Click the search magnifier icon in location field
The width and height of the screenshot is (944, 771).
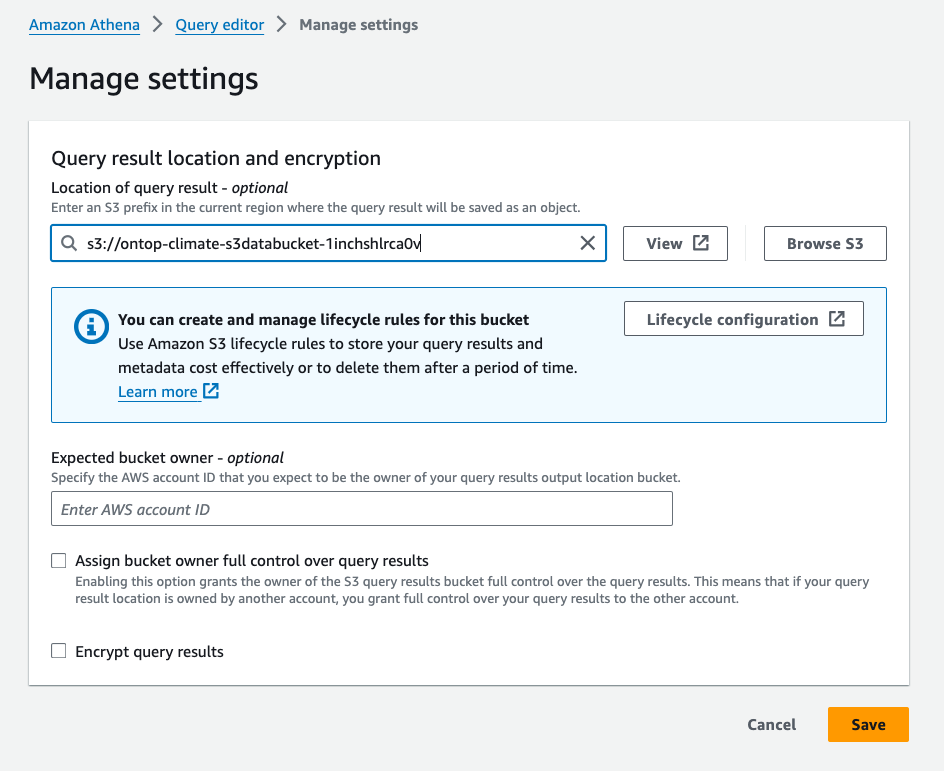point(69,244)
